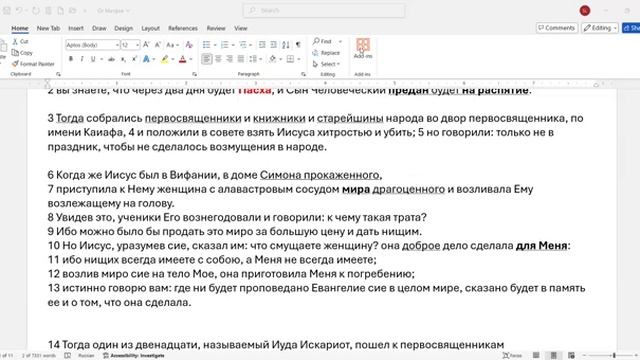Open the font size dropdown

coord(137,44)
